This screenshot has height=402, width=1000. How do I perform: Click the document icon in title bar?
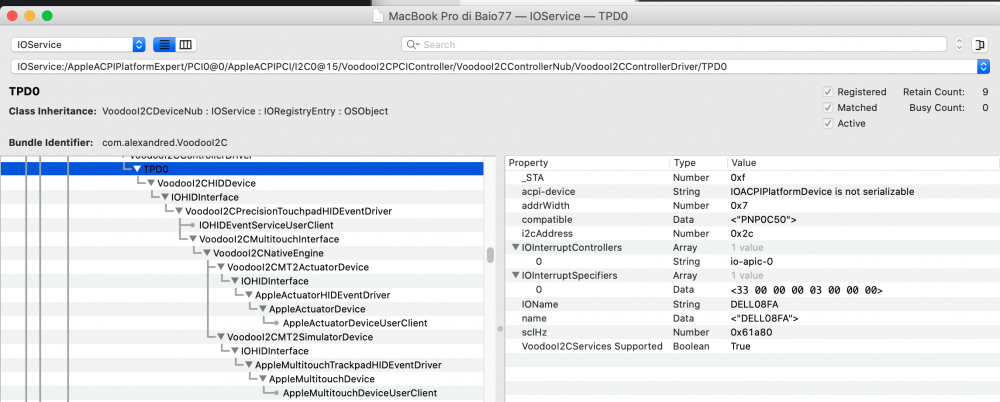click(379, 16)
